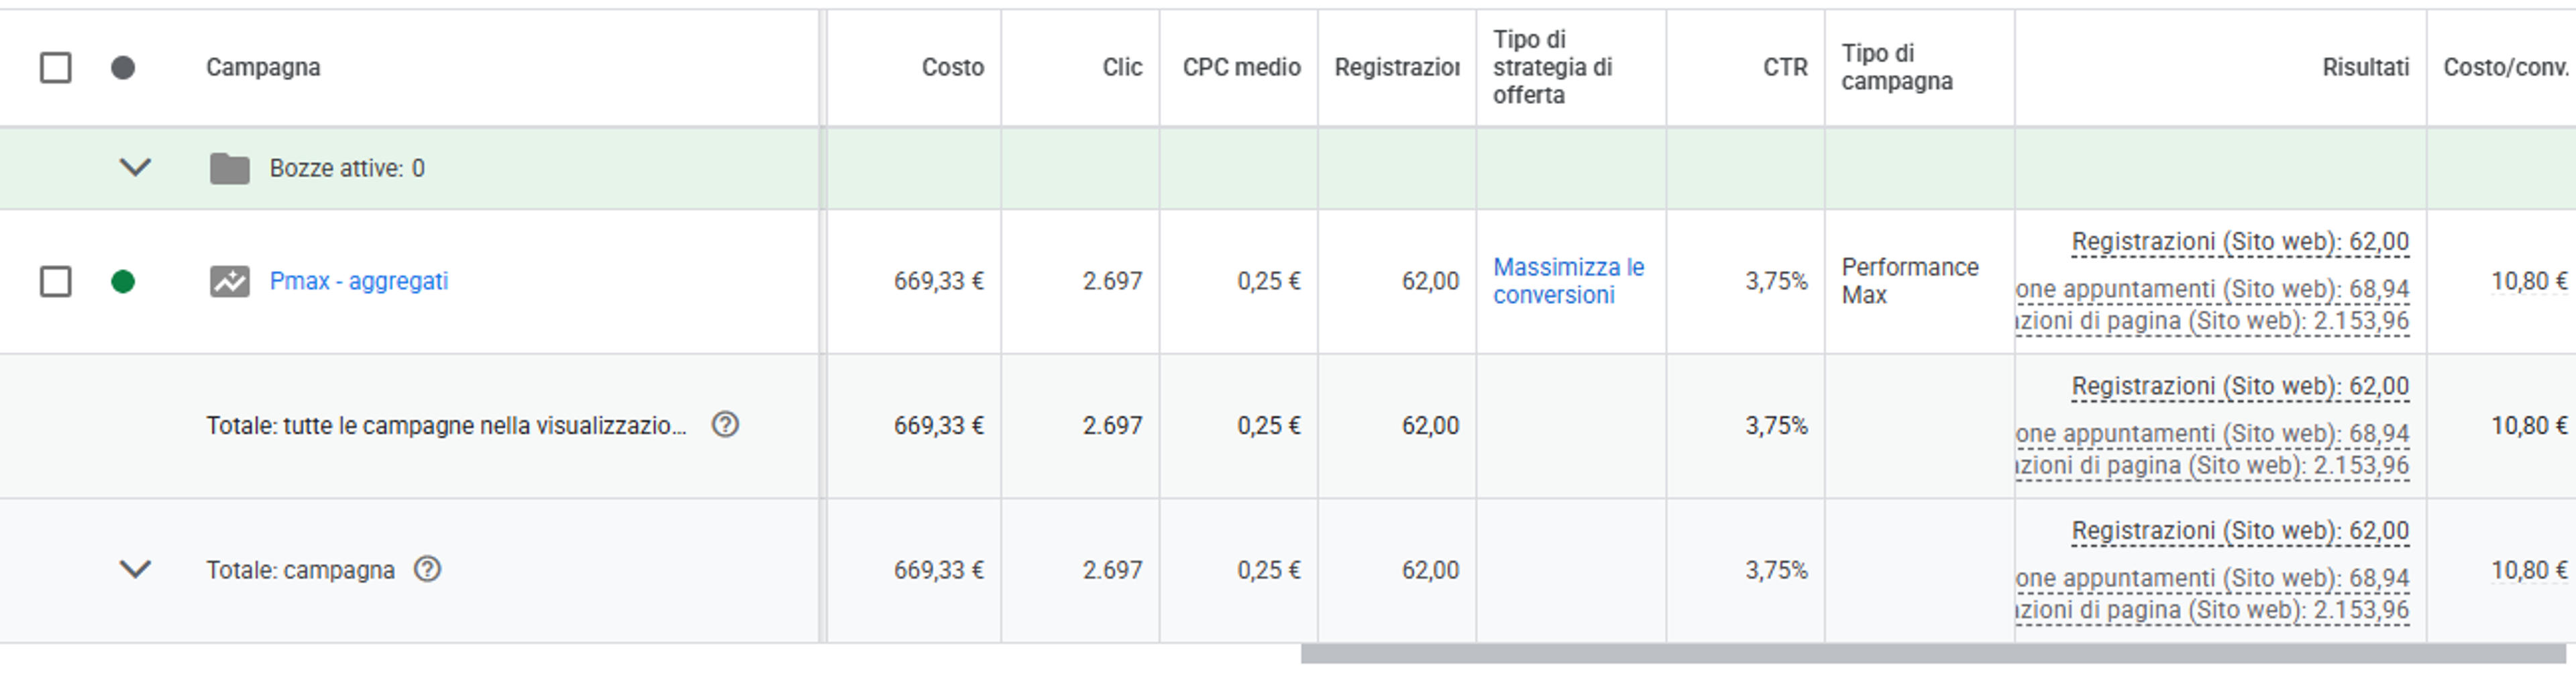Click the Tipo di campagna column header
Viewport: 2576px width, 687px height.
tap(1897, 67)
